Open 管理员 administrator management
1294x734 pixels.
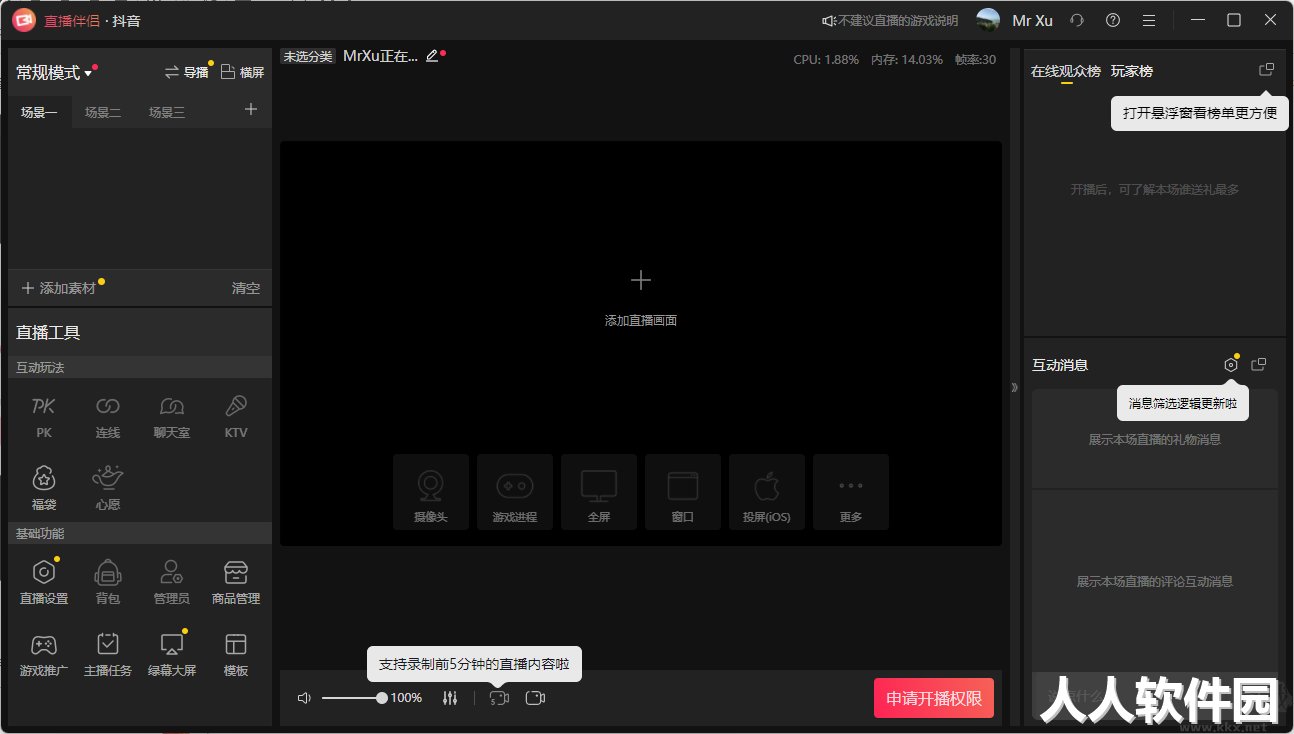172,582
